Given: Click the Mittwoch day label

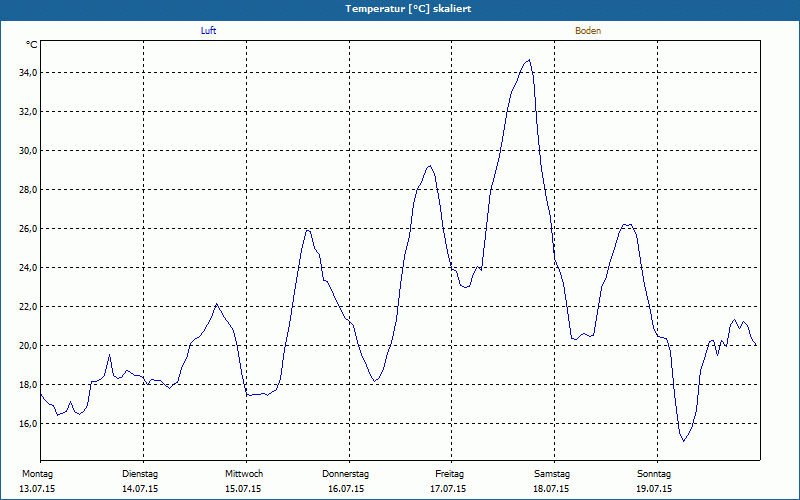Looking at the screenshot, I should [244, 474].
